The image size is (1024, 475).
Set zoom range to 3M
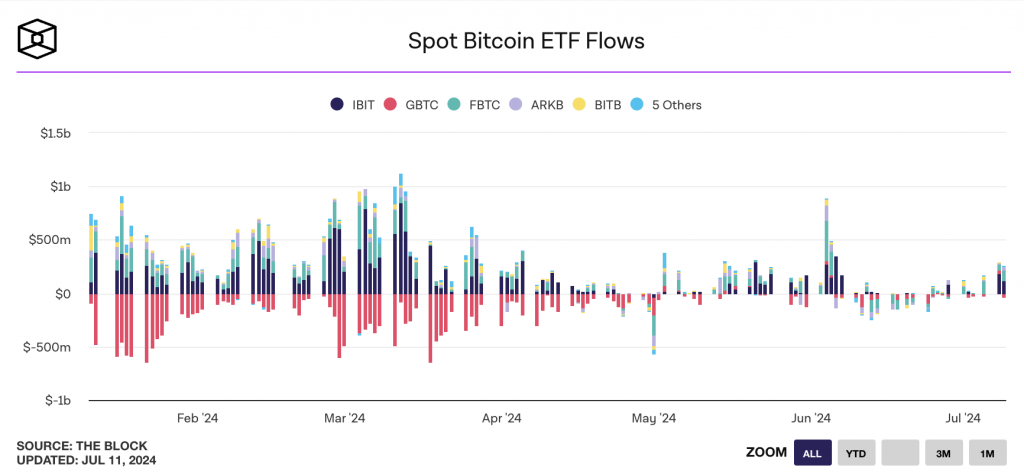(943, 453)
